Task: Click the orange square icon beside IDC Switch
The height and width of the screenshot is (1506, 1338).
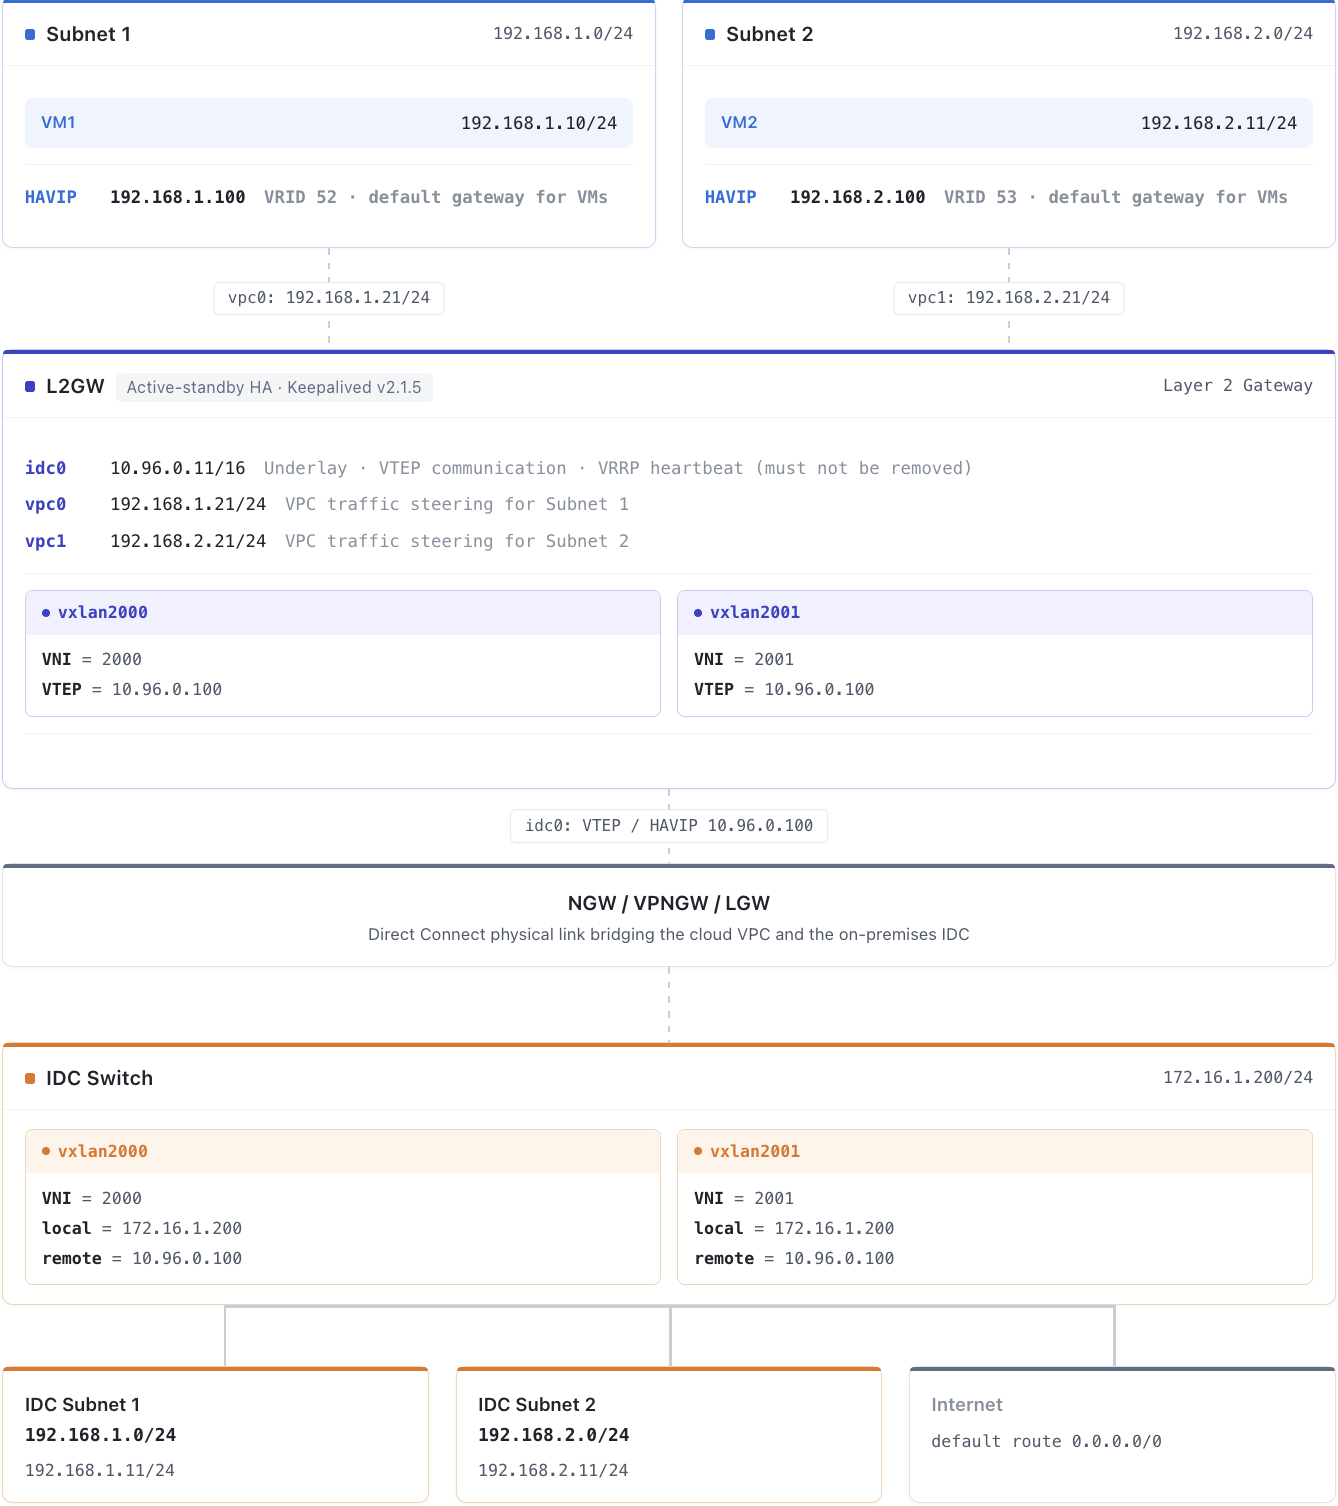Action: 30,1078
